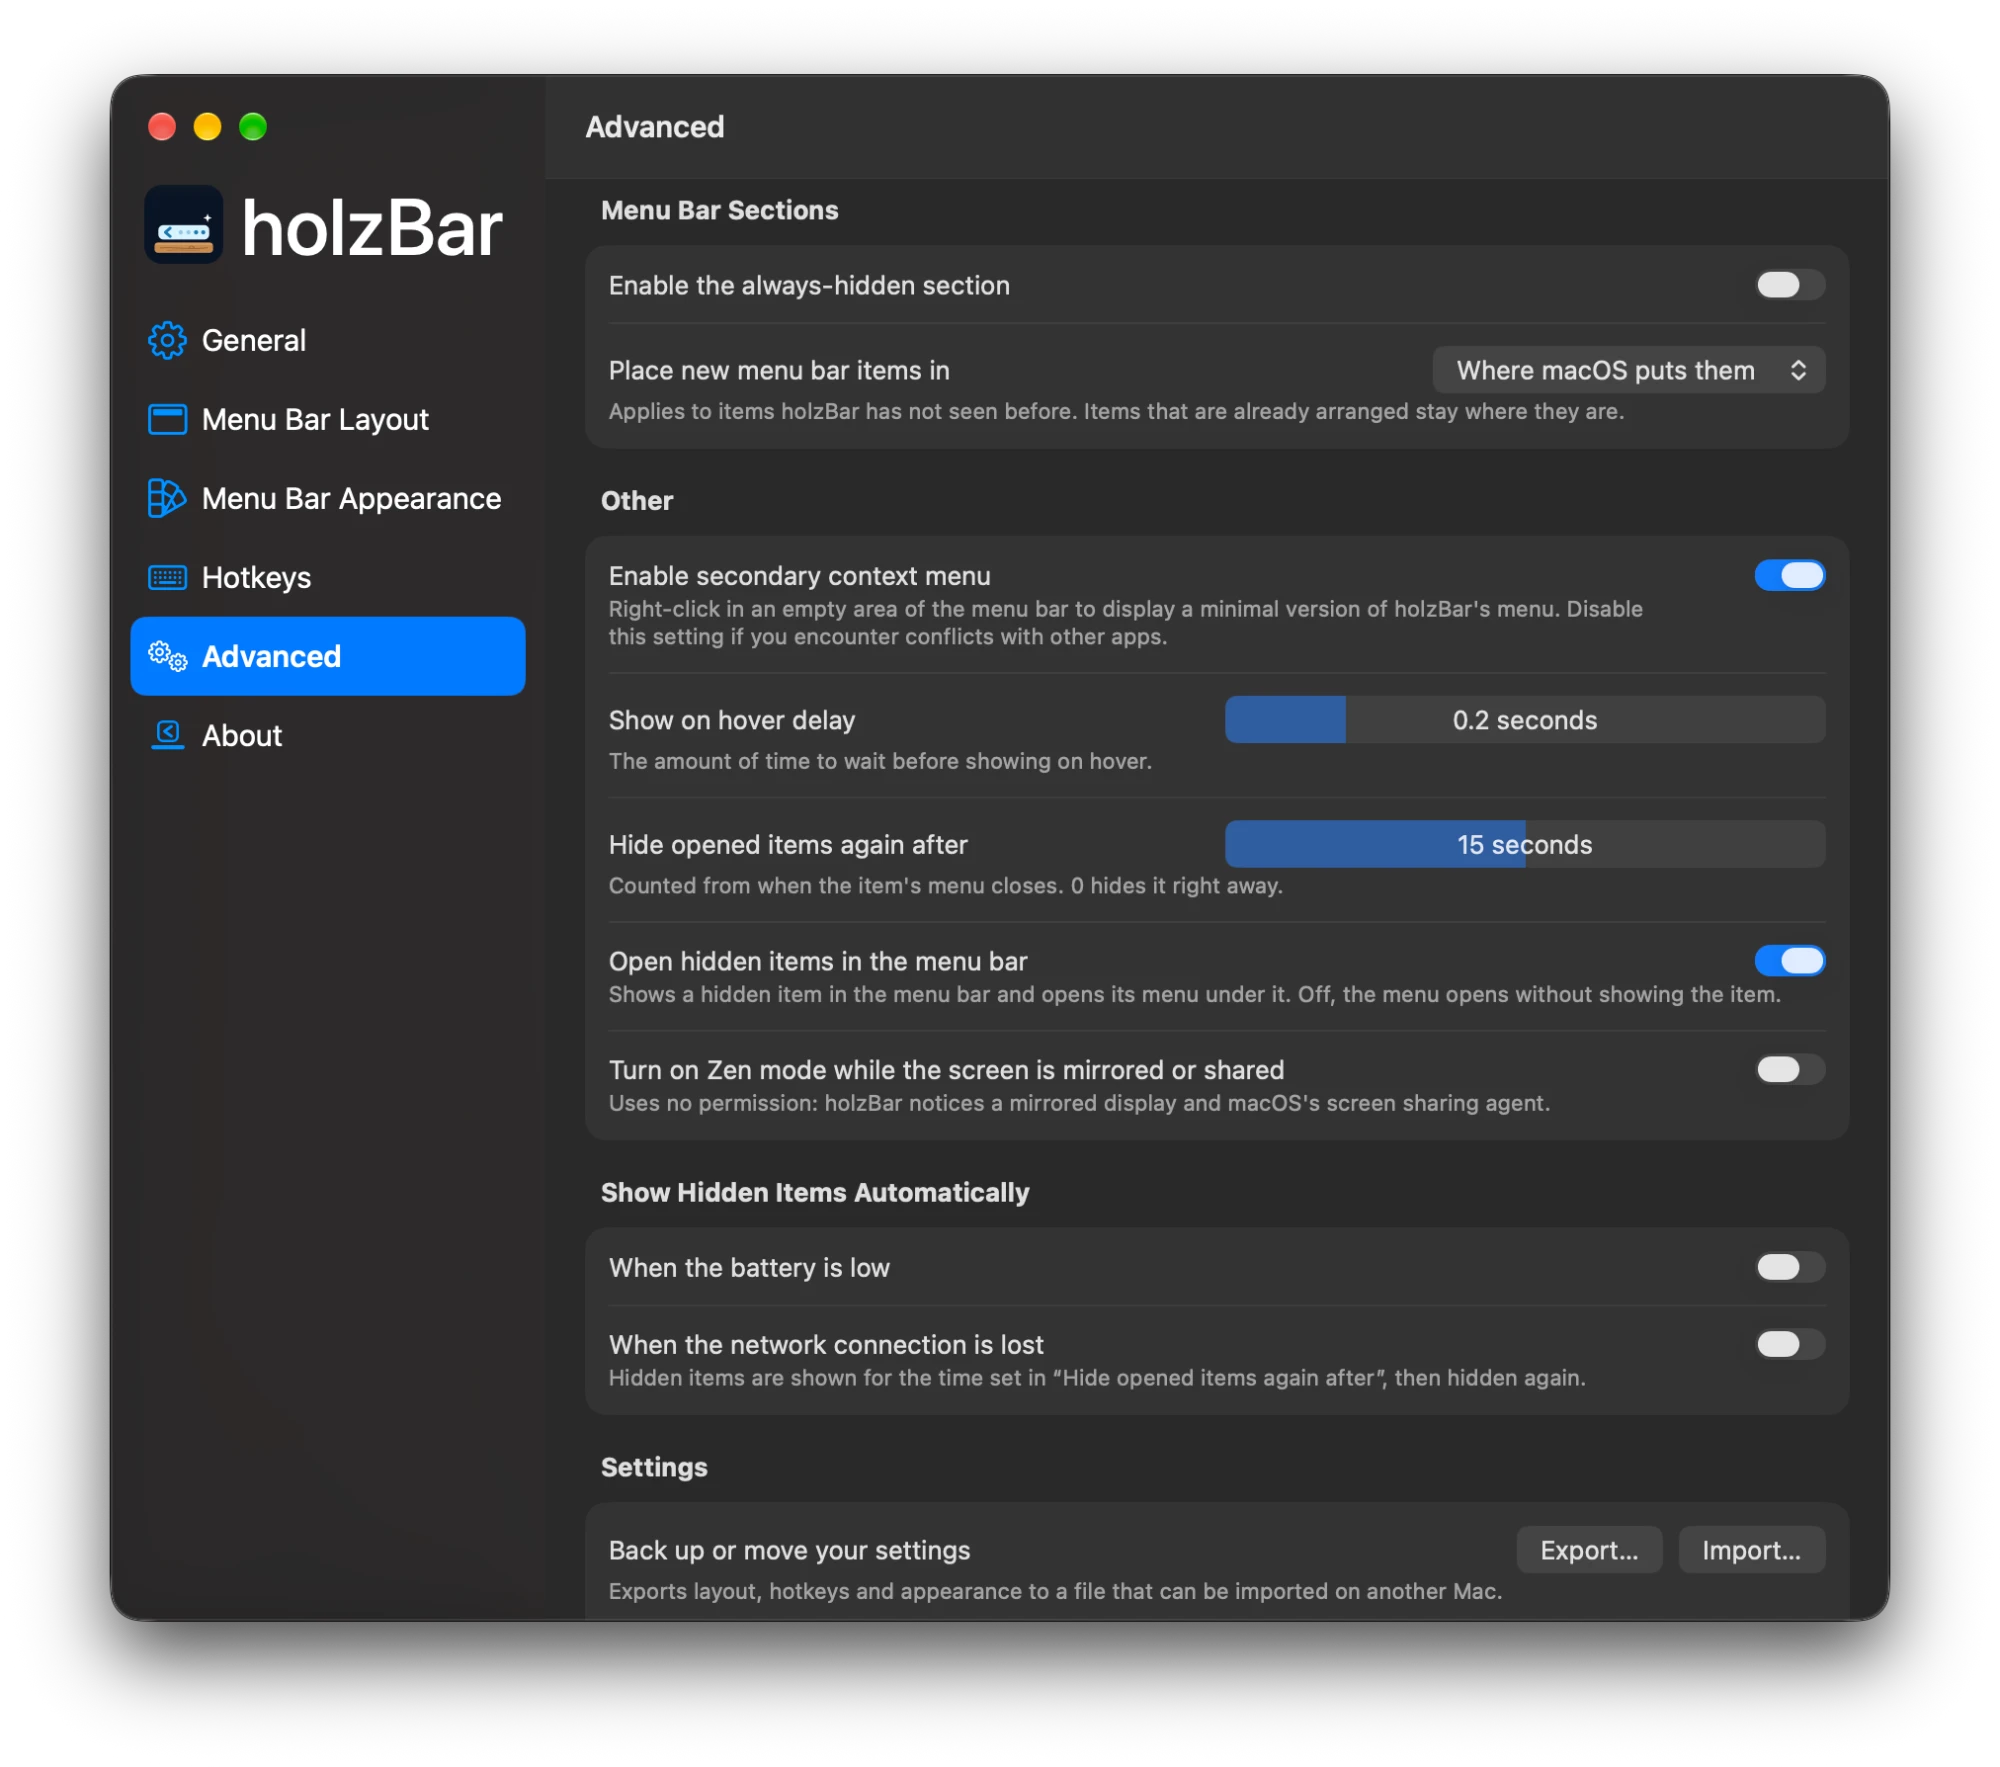Click the holzBar app logo icon
This screenshot has height=1767, width=2000.
tap(184, 225)
